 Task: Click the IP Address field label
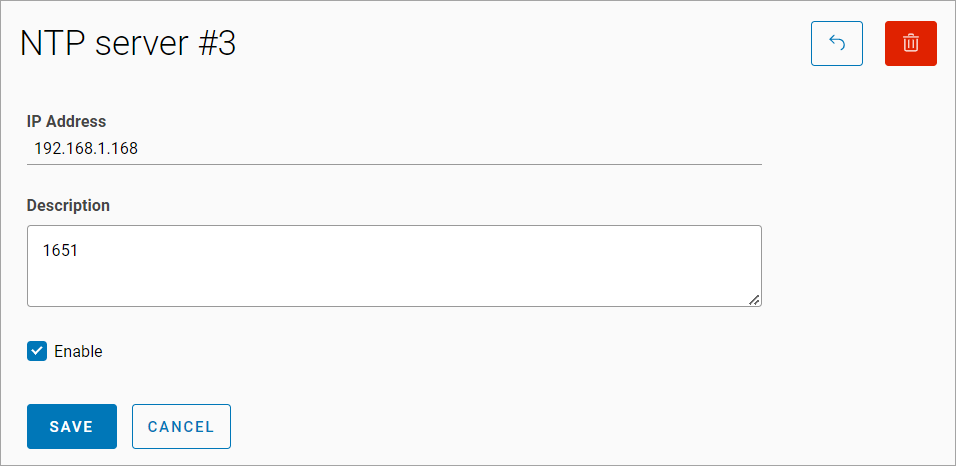click(x=66, y=121)
